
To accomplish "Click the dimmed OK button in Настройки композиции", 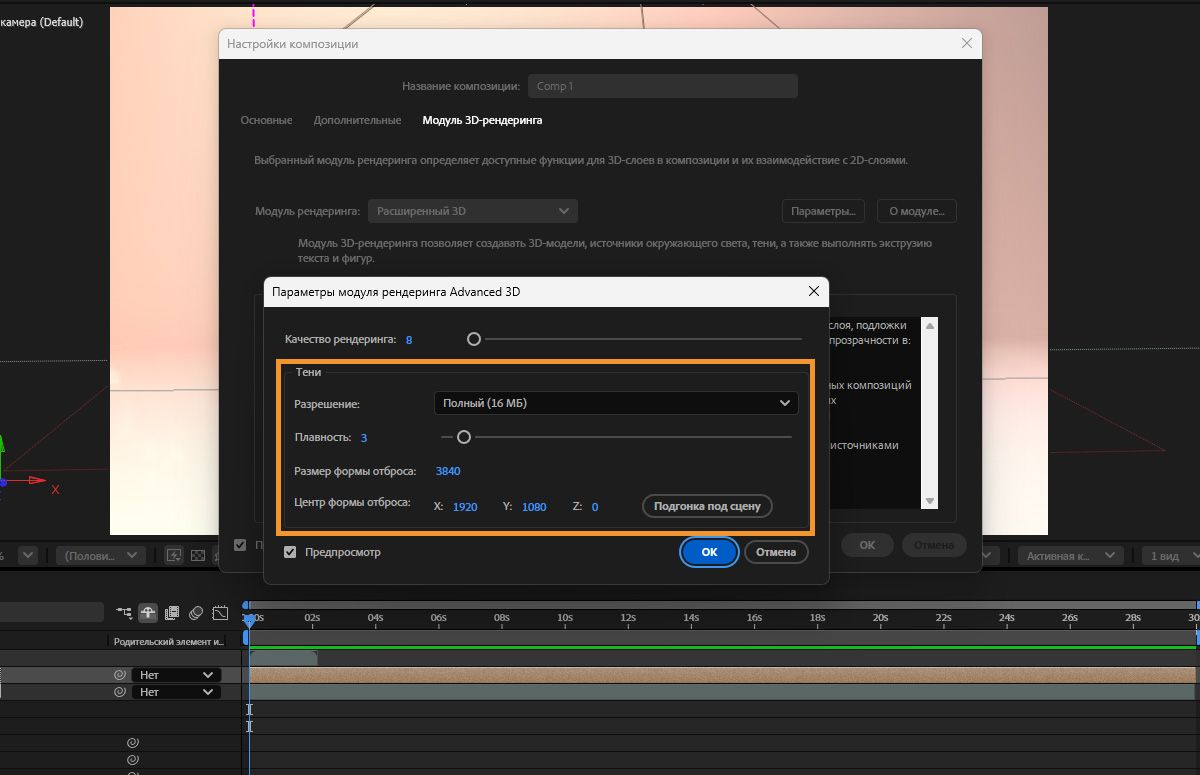I will 867,545.
